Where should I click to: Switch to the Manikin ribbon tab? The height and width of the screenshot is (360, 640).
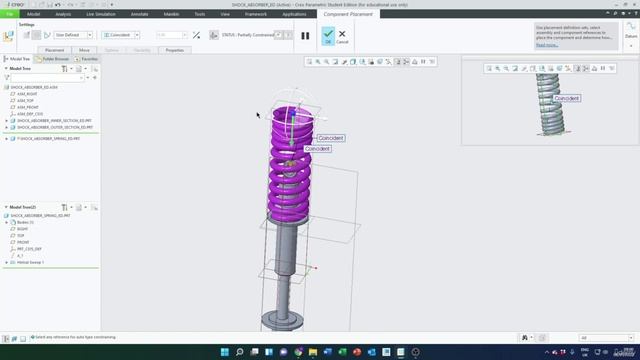(171, 14)
